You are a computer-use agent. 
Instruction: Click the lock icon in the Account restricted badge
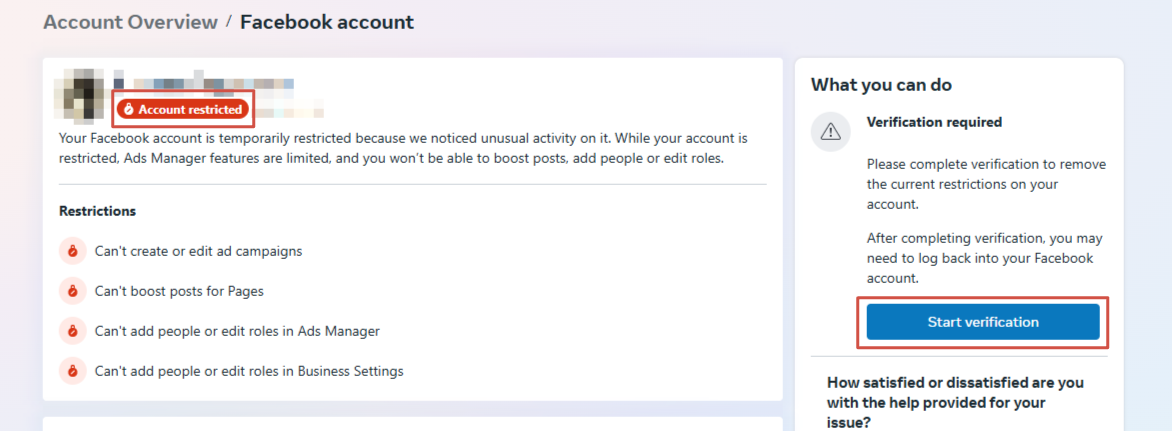point(128,109)
